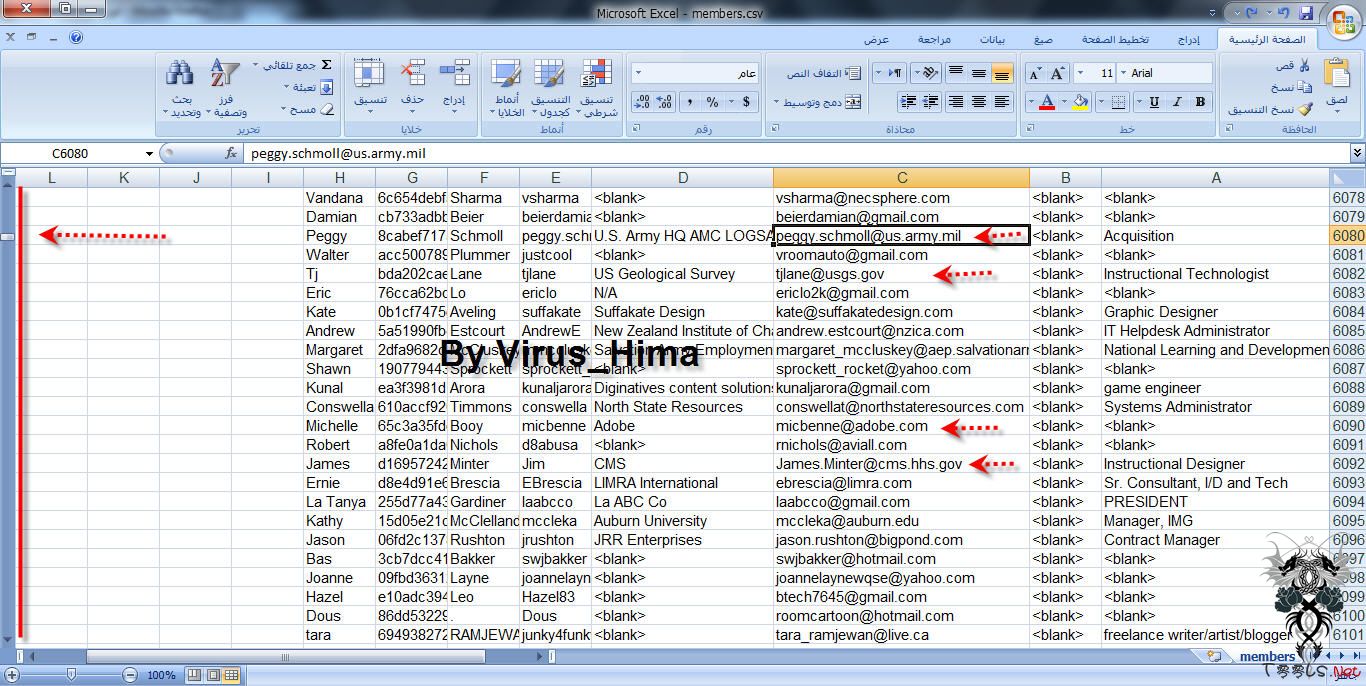
Task: Click Increase Decimal in the Number group
Action: coord(663,101)
